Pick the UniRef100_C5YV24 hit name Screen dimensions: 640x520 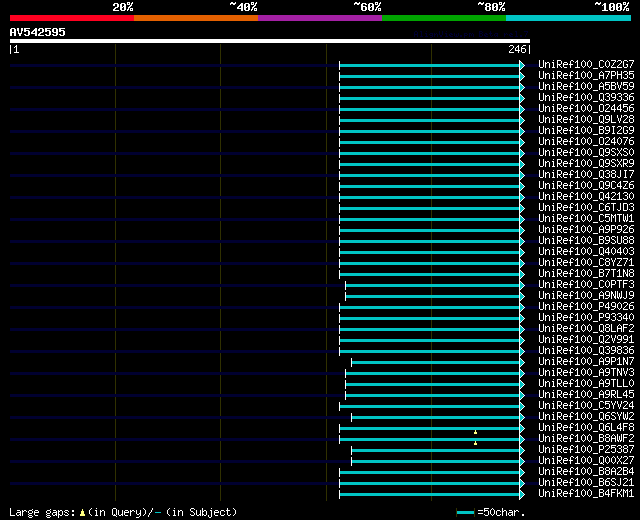pyautogui.click(x=586, y=406)
